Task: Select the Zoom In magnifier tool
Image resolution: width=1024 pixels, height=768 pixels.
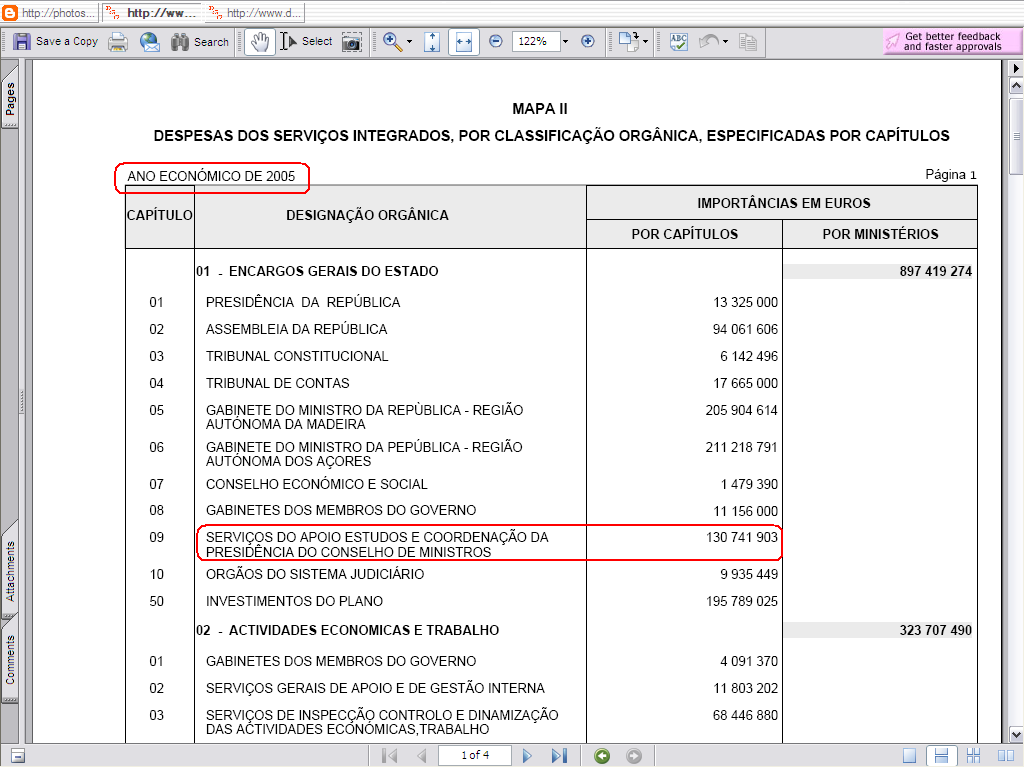Action: (391, 42)
